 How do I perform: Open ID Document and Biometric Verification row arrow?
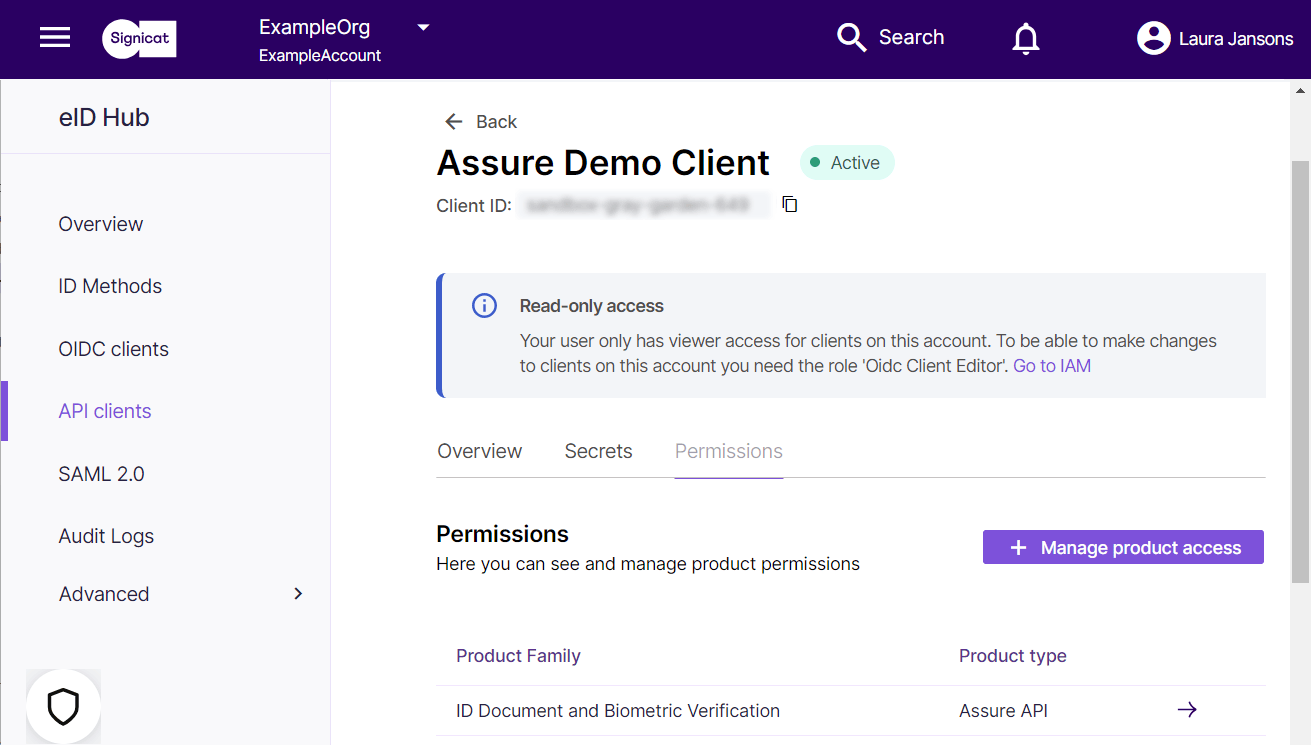tap(1187, 710)
